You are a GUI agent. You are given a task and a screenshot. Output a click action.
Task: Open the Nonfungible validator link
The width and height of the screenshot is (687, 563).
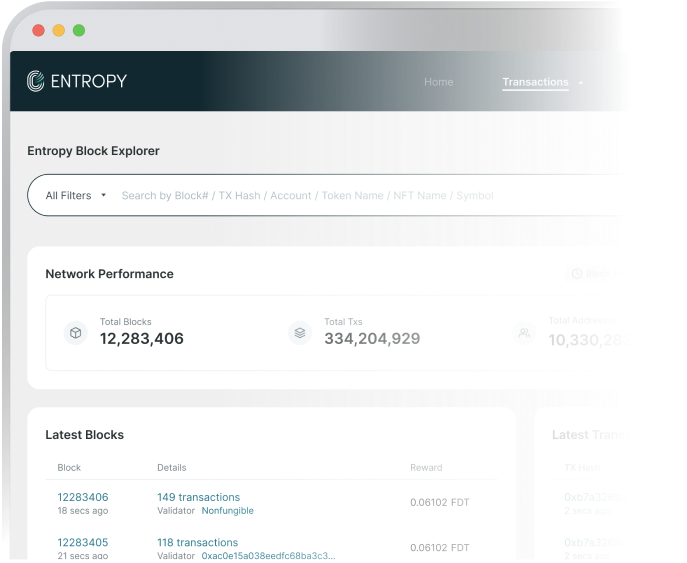pyautogui.click(x=227, y=511)
